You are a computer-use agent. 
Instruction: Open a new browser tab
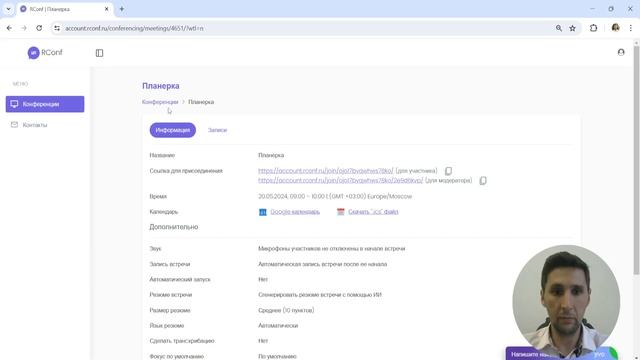[122, 9]
